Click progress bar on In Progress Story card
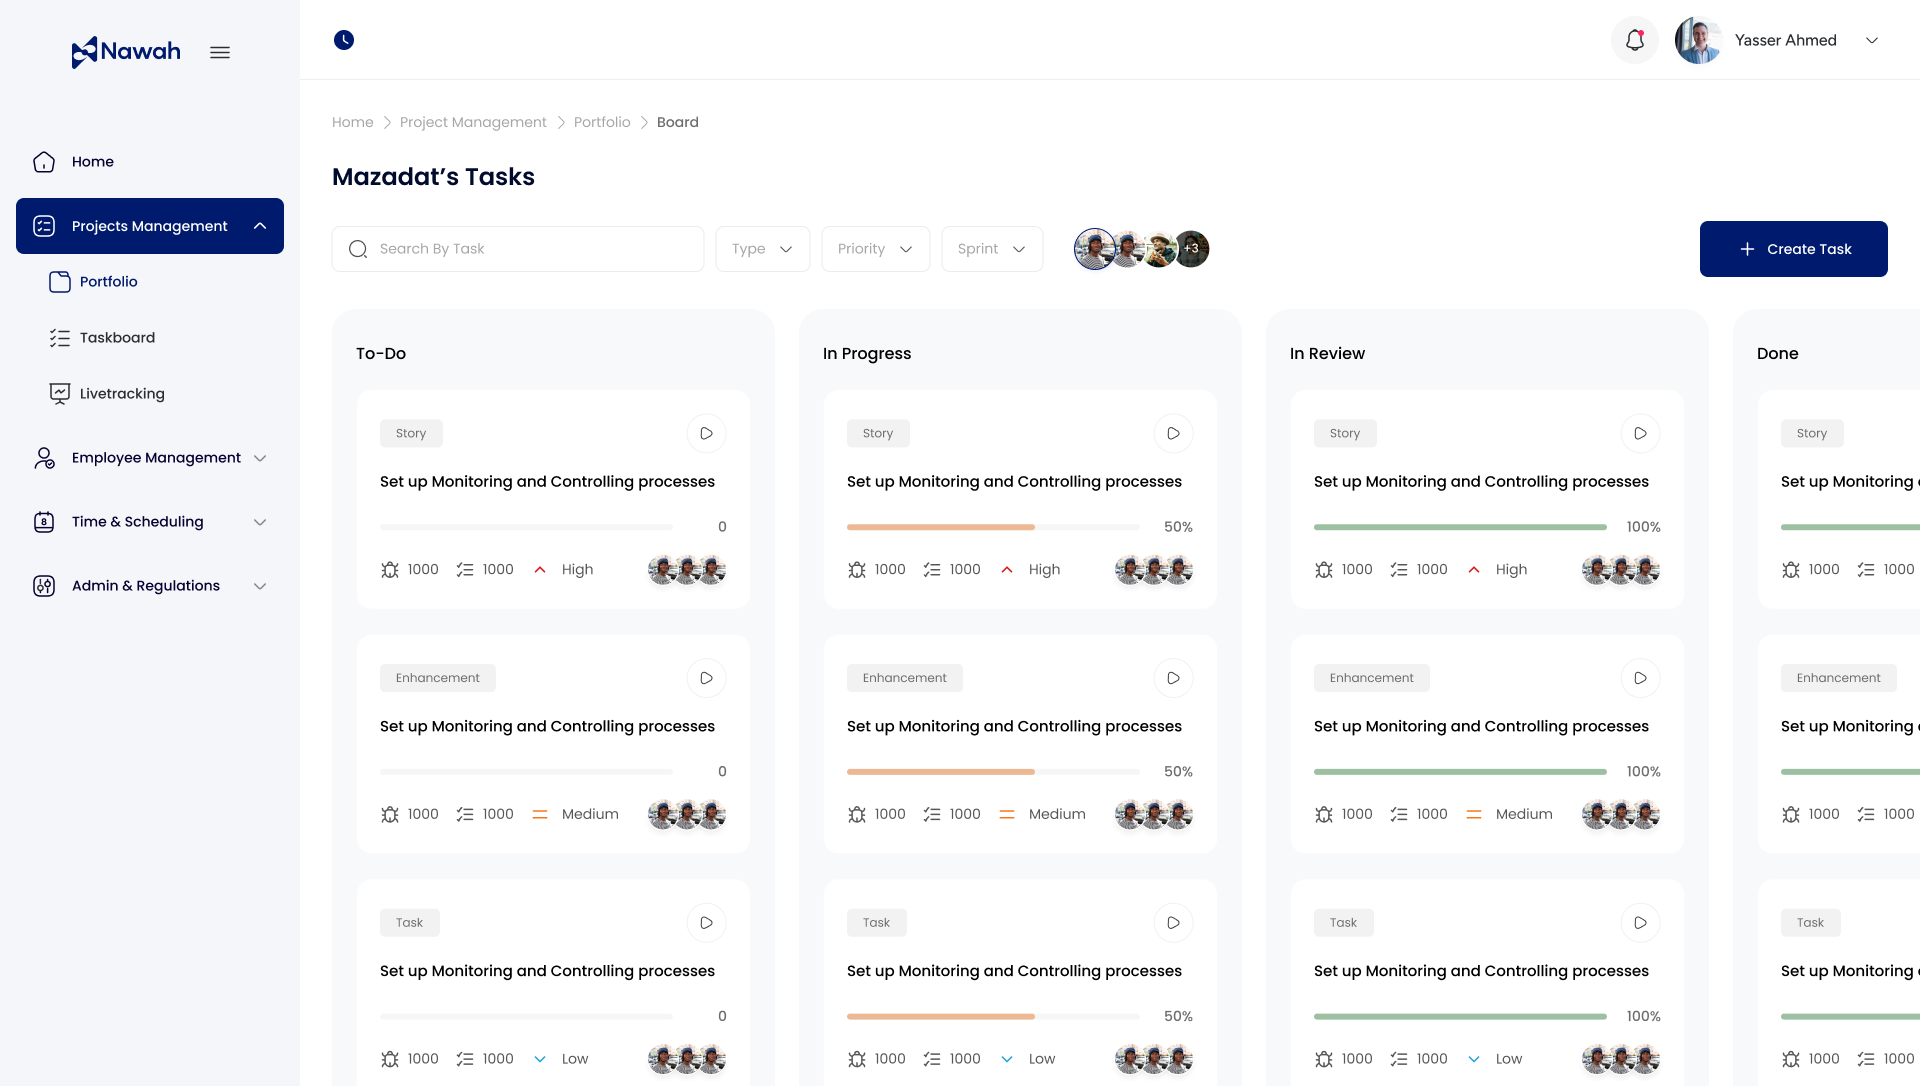This screenshot has width=1920, height=1086. tap(992, 527)
